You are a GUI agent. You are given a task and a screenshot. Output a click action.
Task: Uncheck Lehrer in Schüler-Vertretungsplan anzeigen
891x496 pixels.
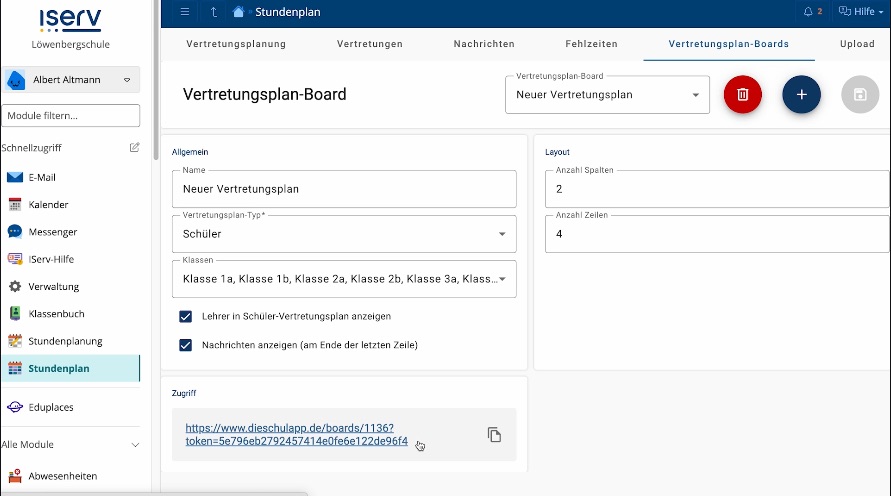tap(185, 316)
